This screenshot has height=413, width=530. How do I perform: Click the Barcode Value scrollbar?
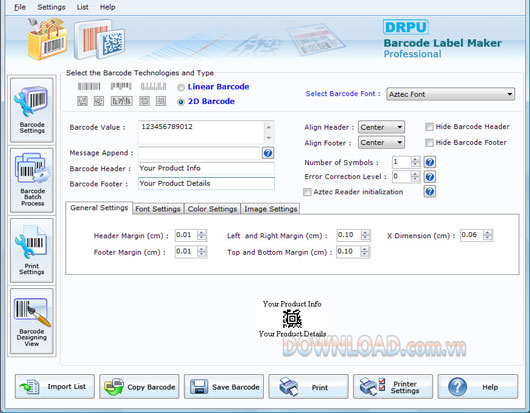click(x=268, y=132)
